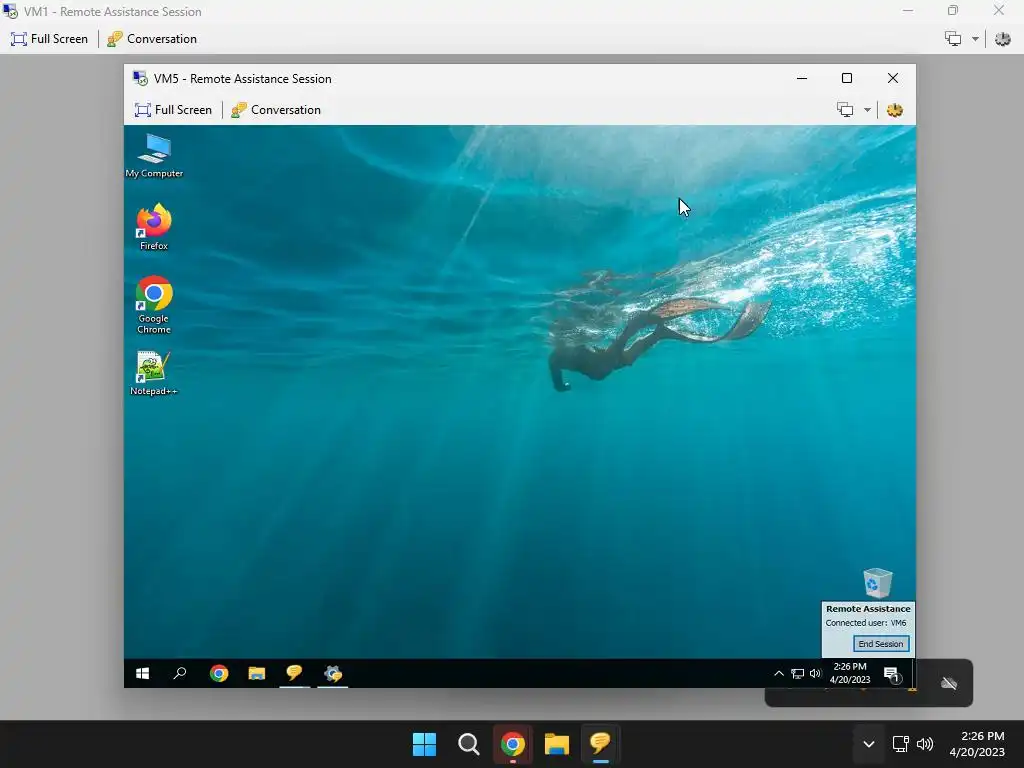Close the VM5 Remote Assistance window
The height and width of the screenshot is (768, 1024).
point(893,78)
